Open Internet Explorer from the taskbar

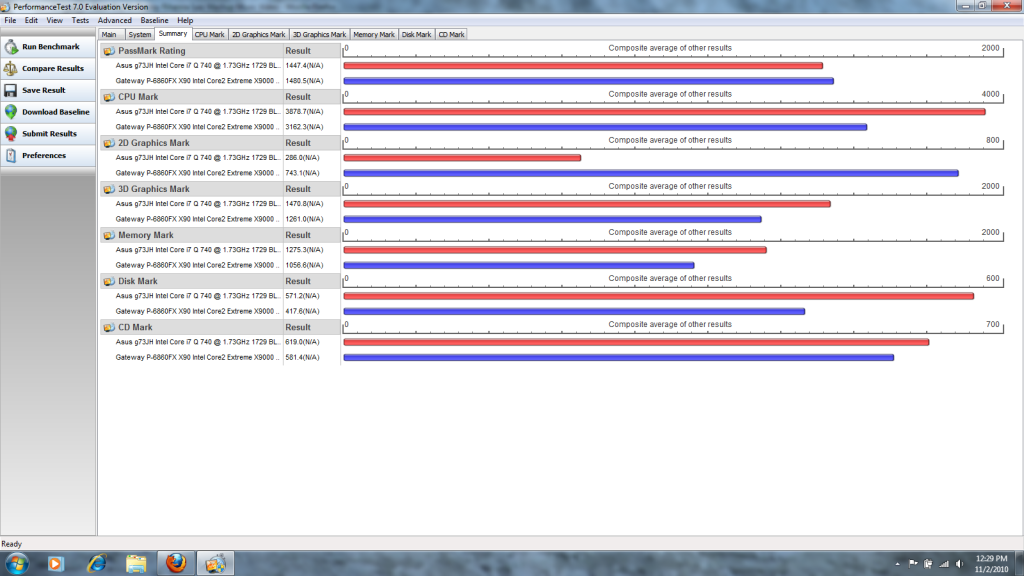pyautogui.click(x=97, y=563)
